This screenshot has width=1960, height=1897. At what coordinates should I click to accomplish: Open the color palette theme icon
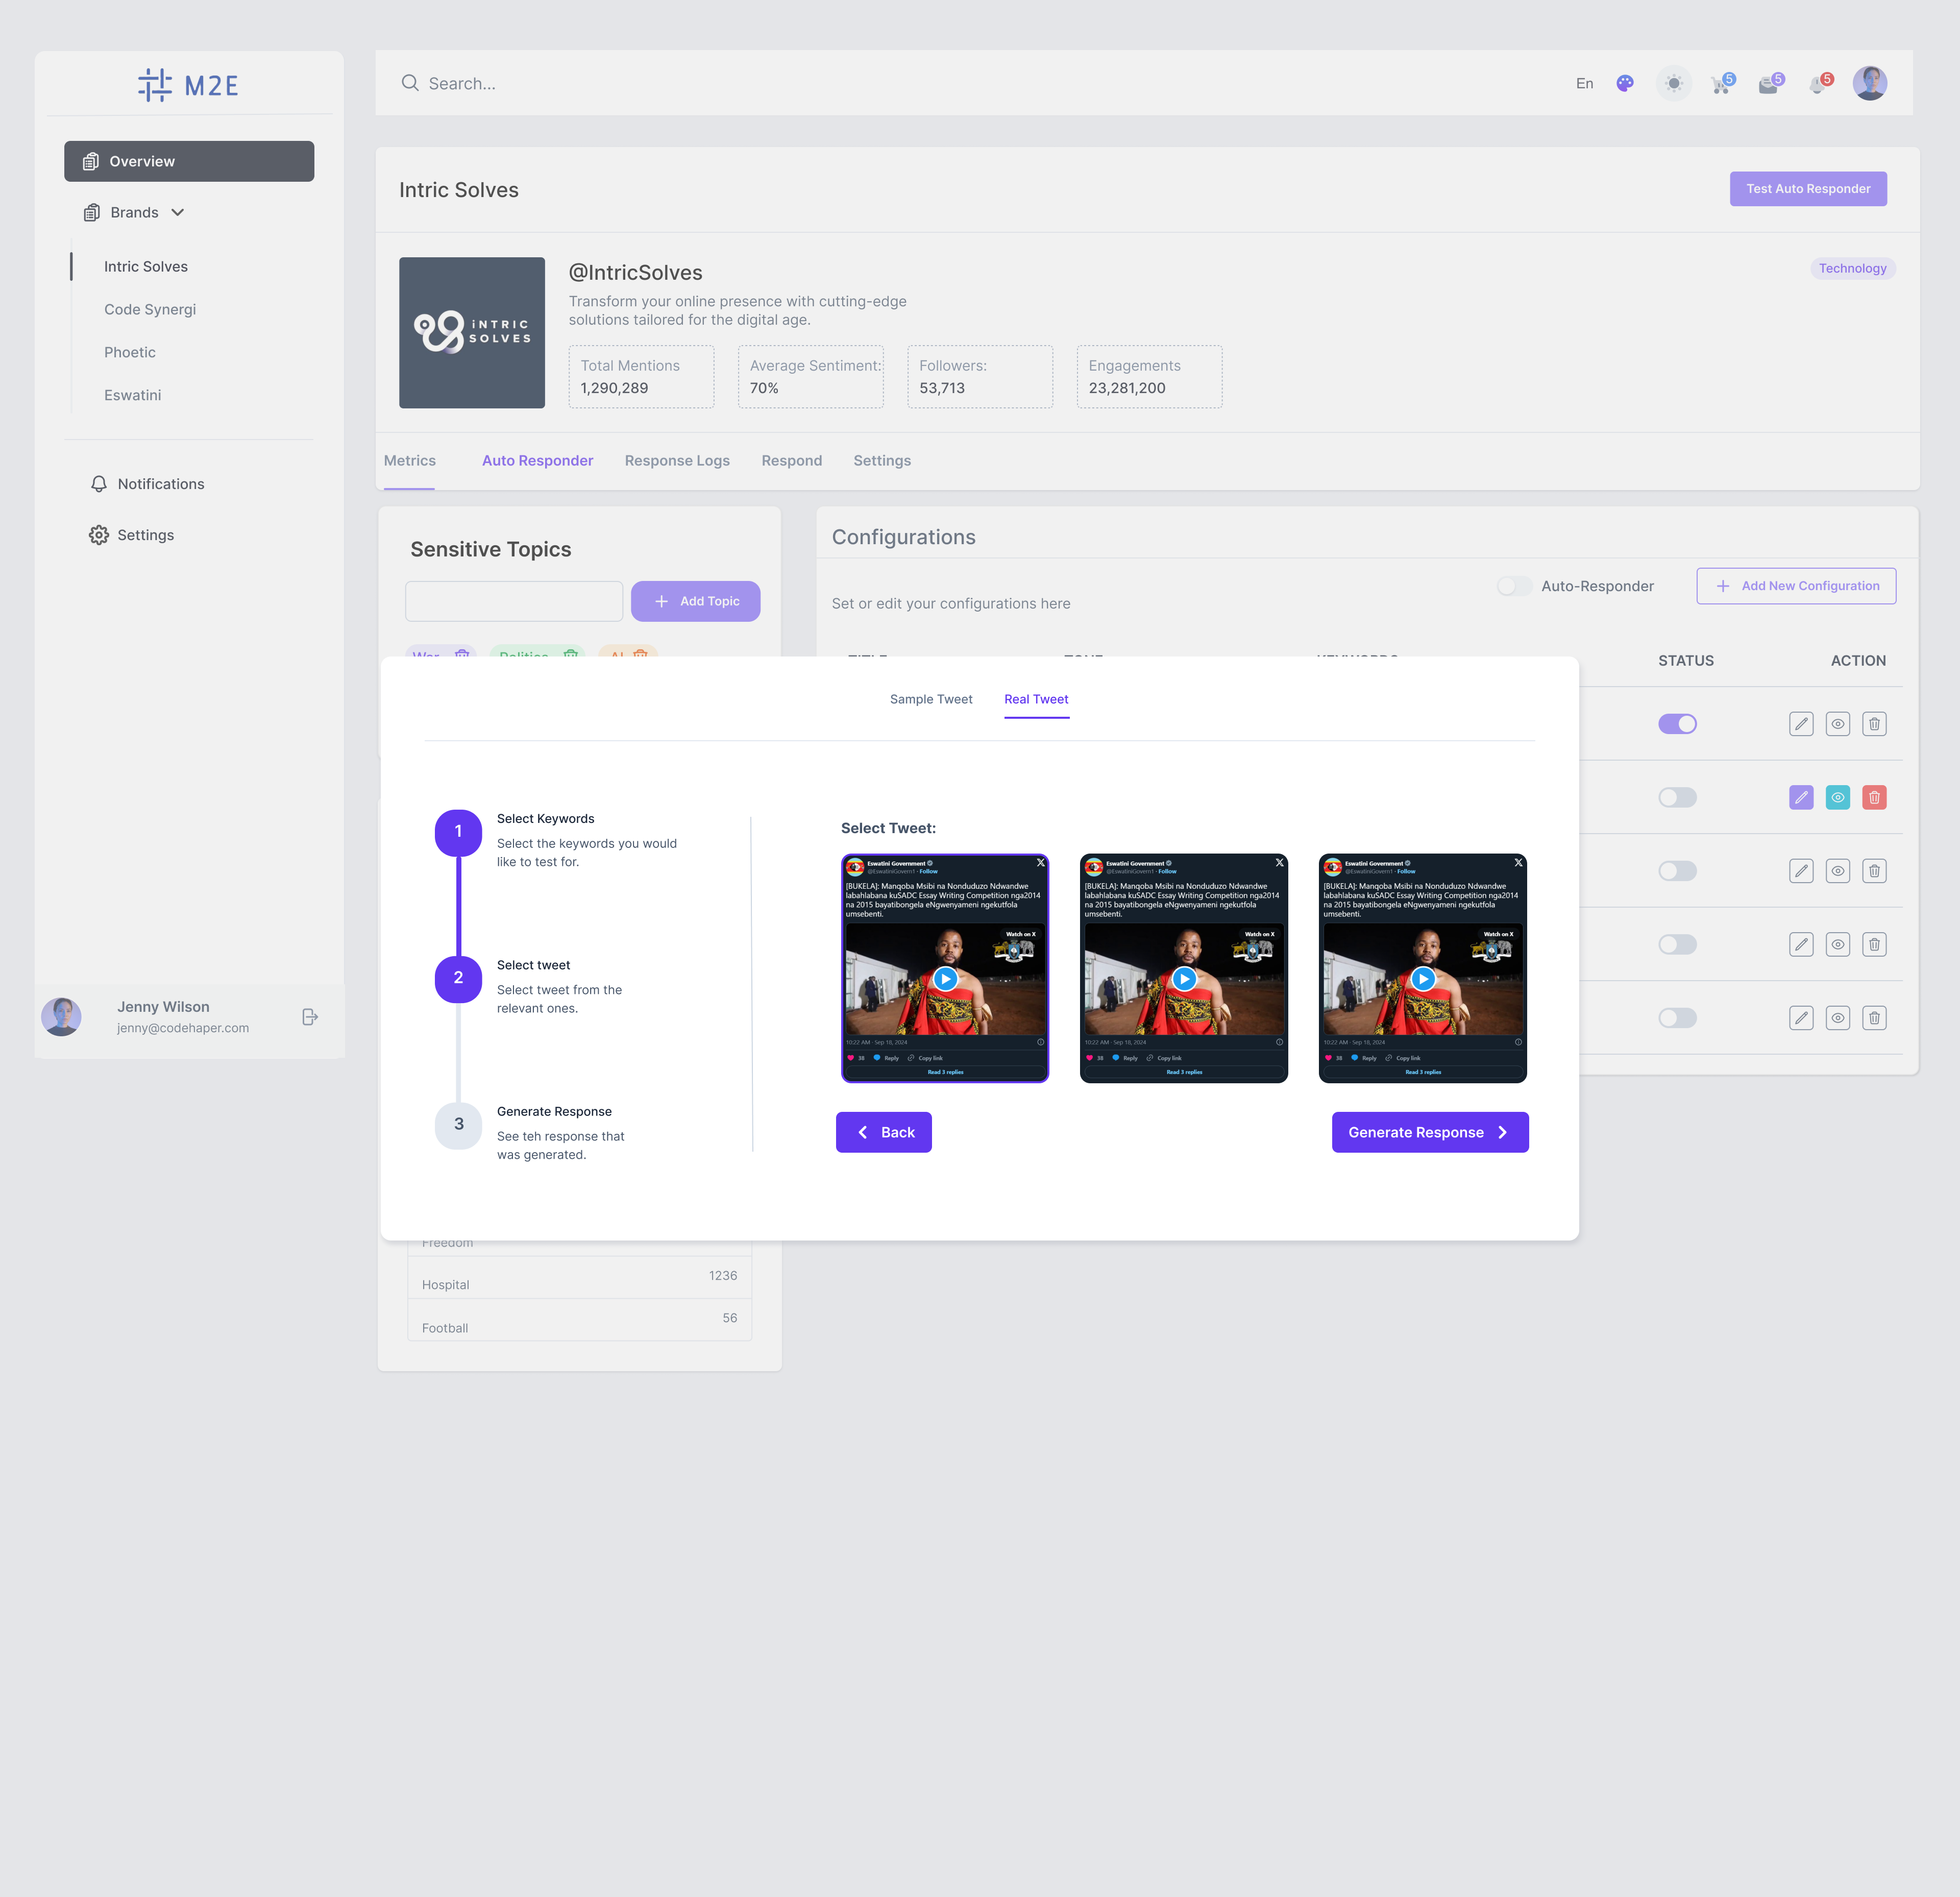click(x=1625, y=83)
